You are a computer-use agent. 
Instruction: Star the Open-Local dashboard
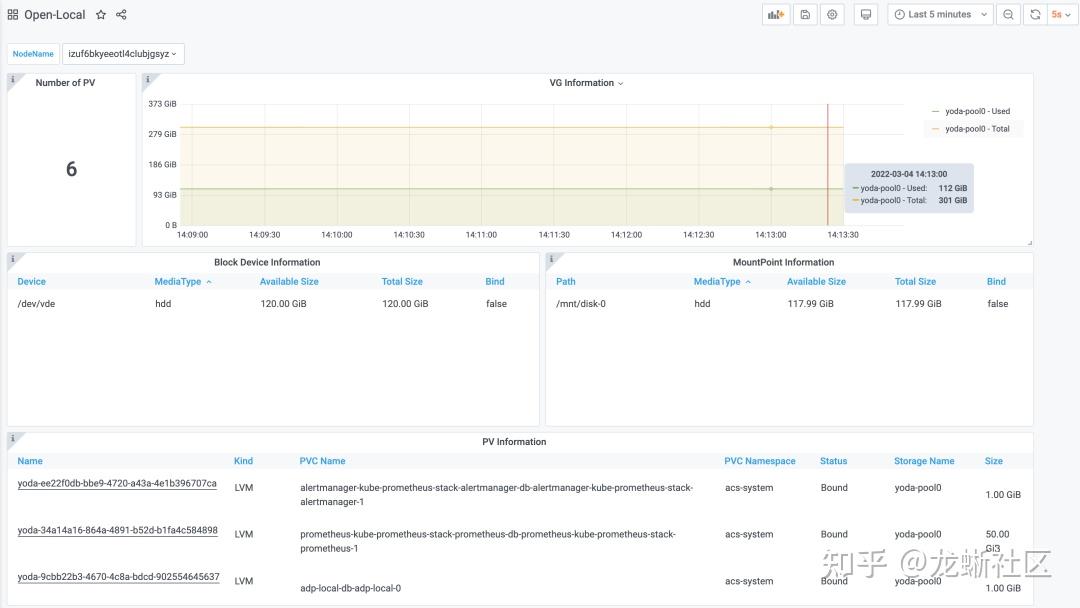101,14
